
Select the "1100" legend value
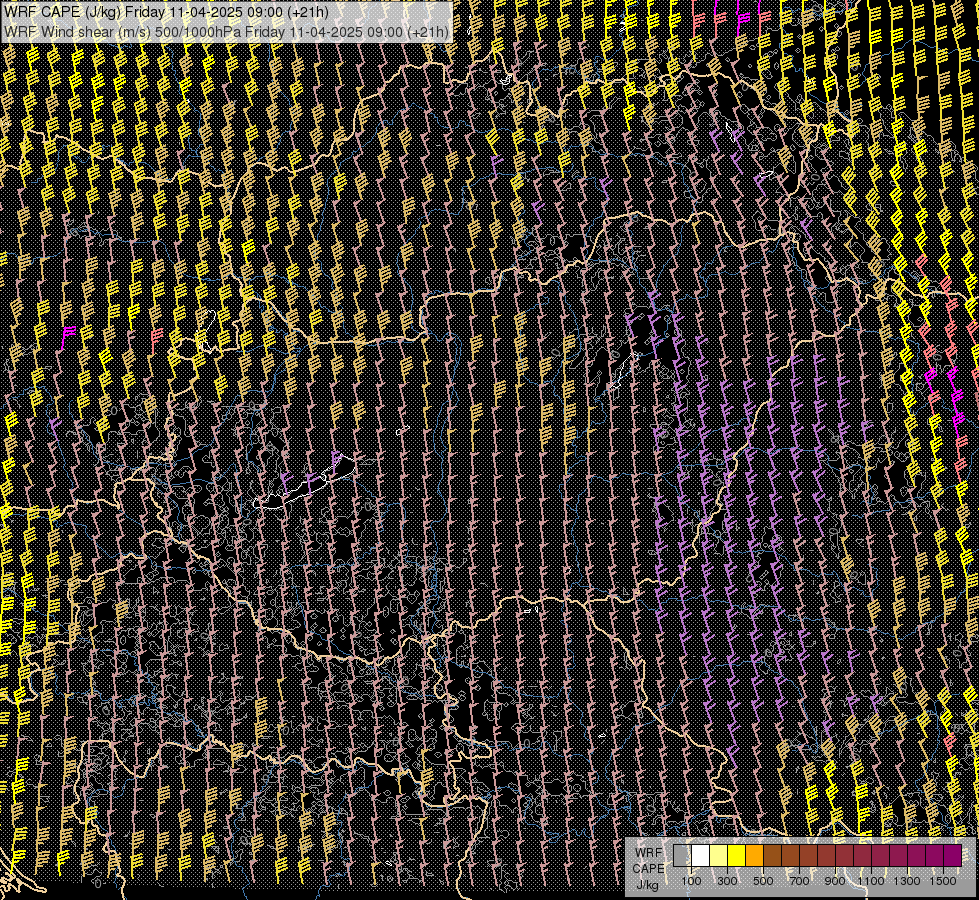[x=871, y=881]
